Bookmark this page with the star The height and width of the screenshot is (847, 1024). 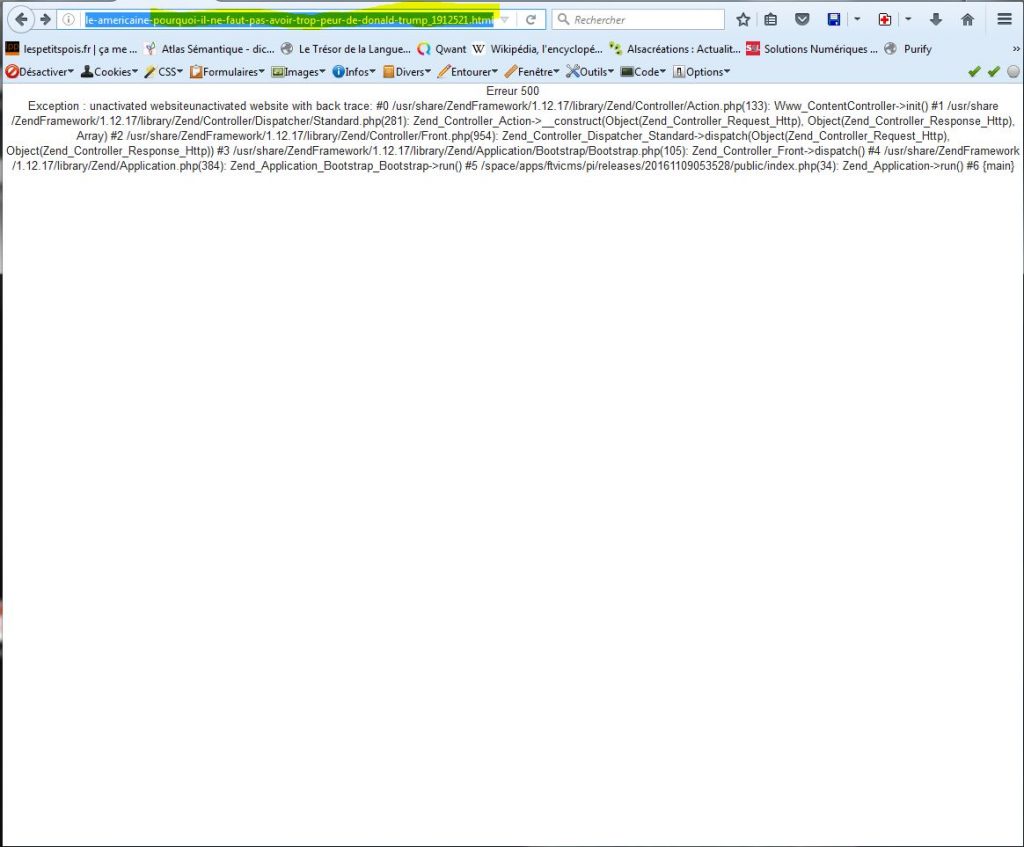(x=743, y=20)
